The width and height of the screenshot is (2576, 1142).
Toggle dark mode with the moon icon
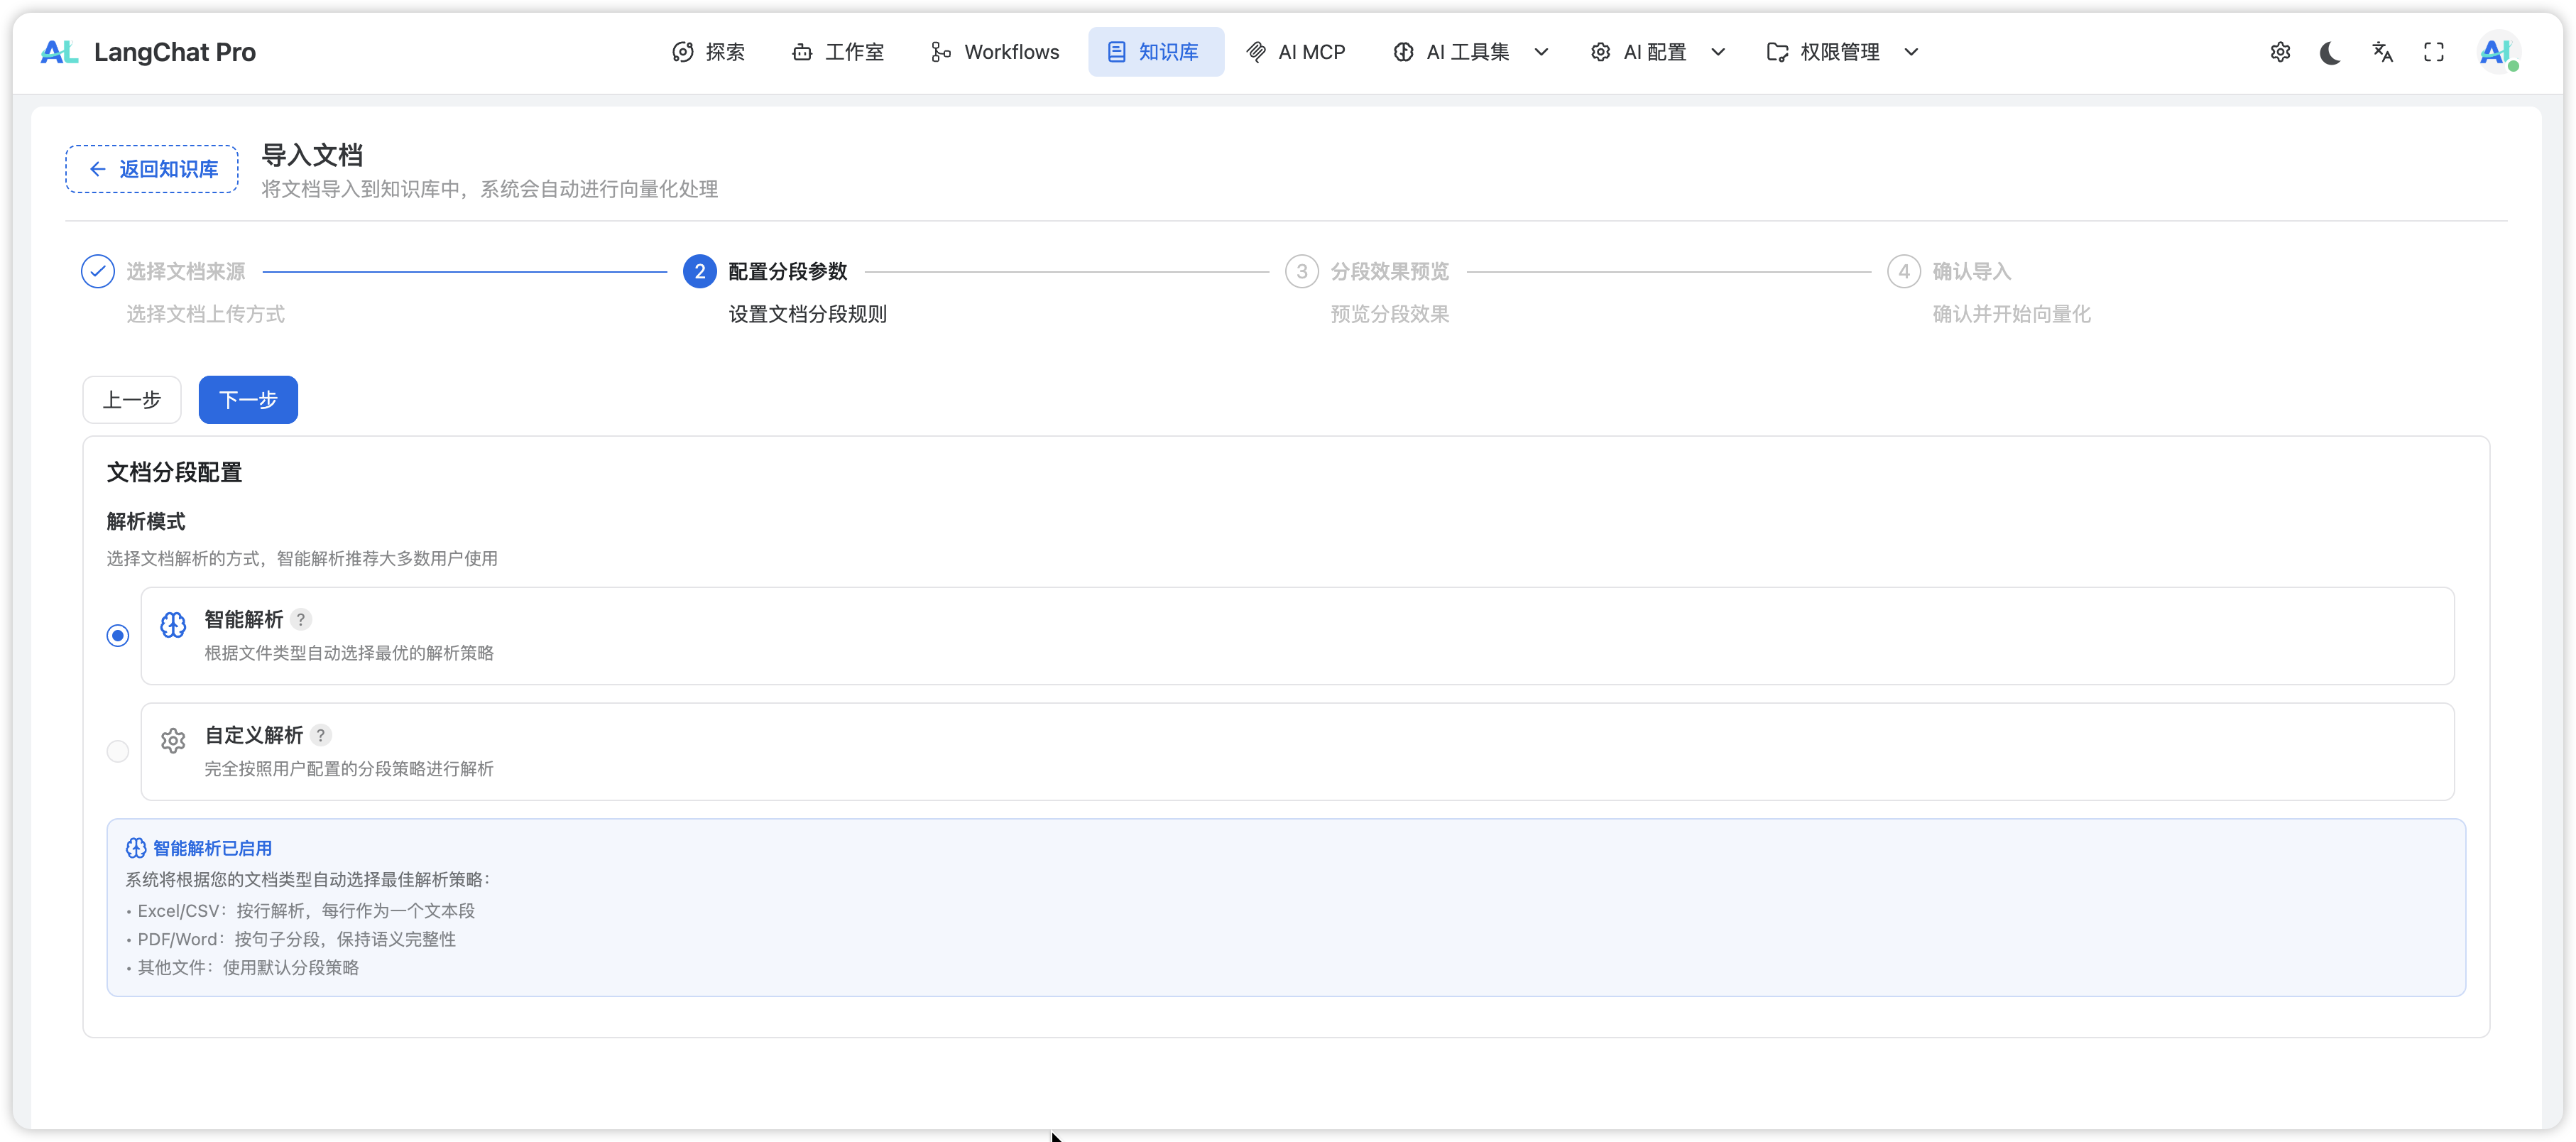(2330, 52)
